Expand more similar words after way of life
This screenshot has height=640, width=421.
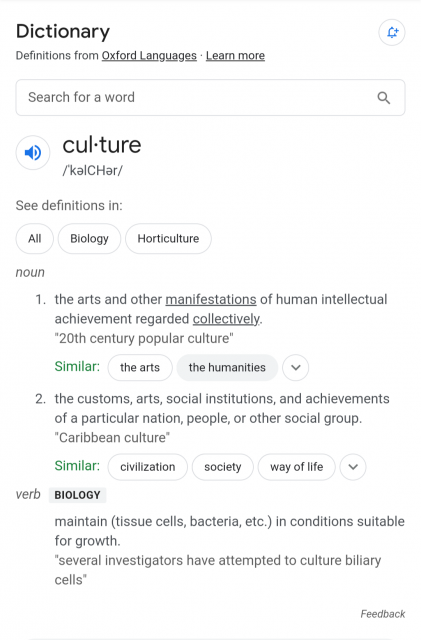click(x=353, y=467)
